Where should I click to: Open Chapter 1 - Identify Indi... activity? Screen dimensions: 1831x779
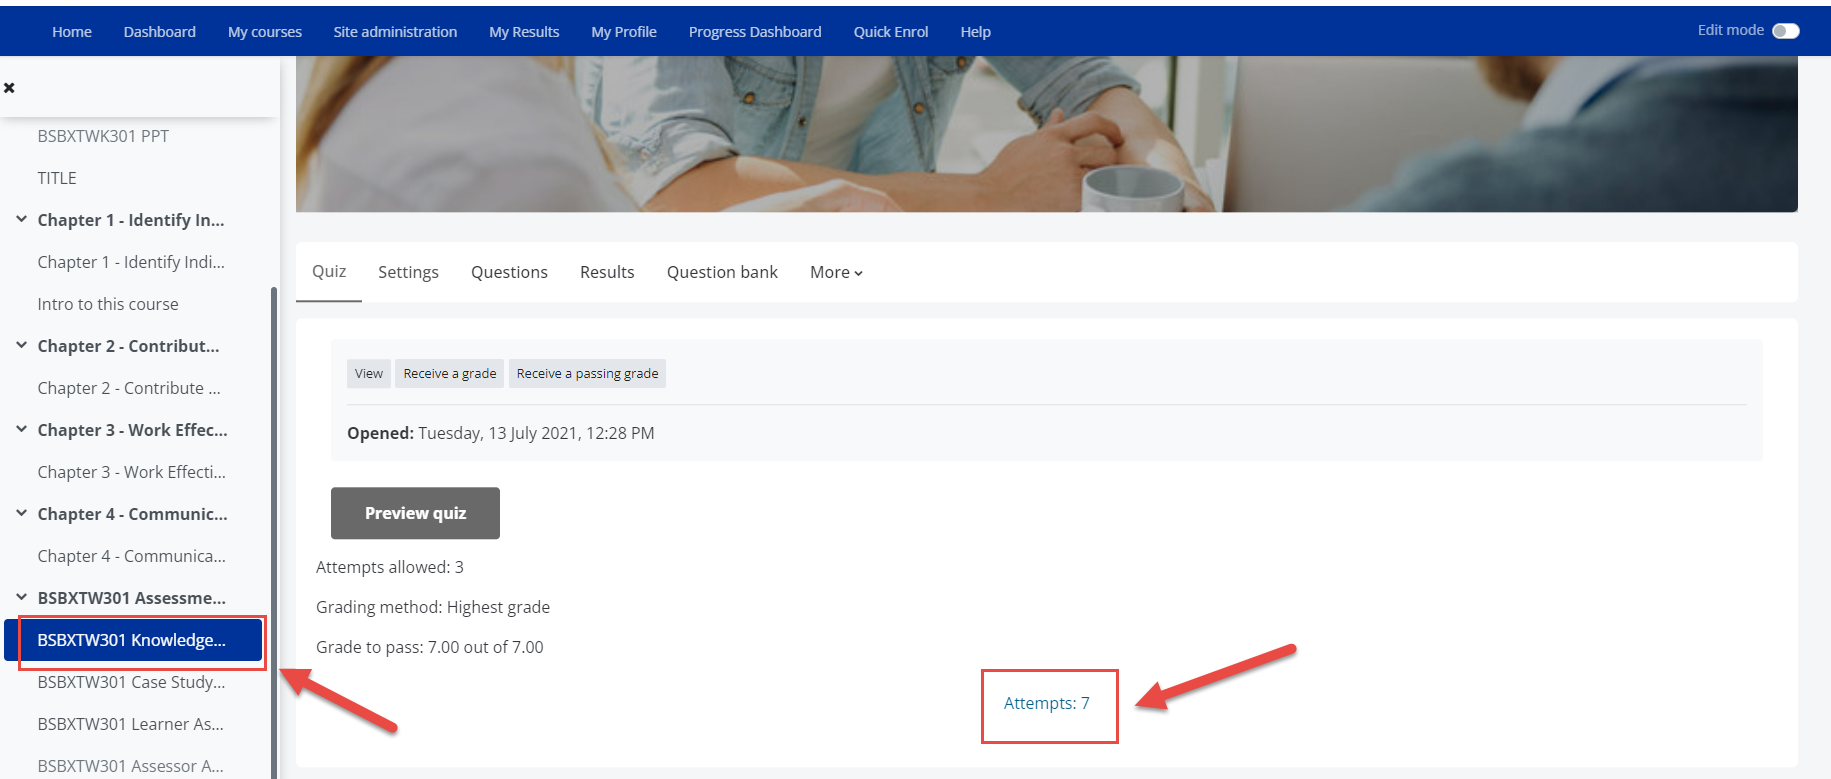131,262
